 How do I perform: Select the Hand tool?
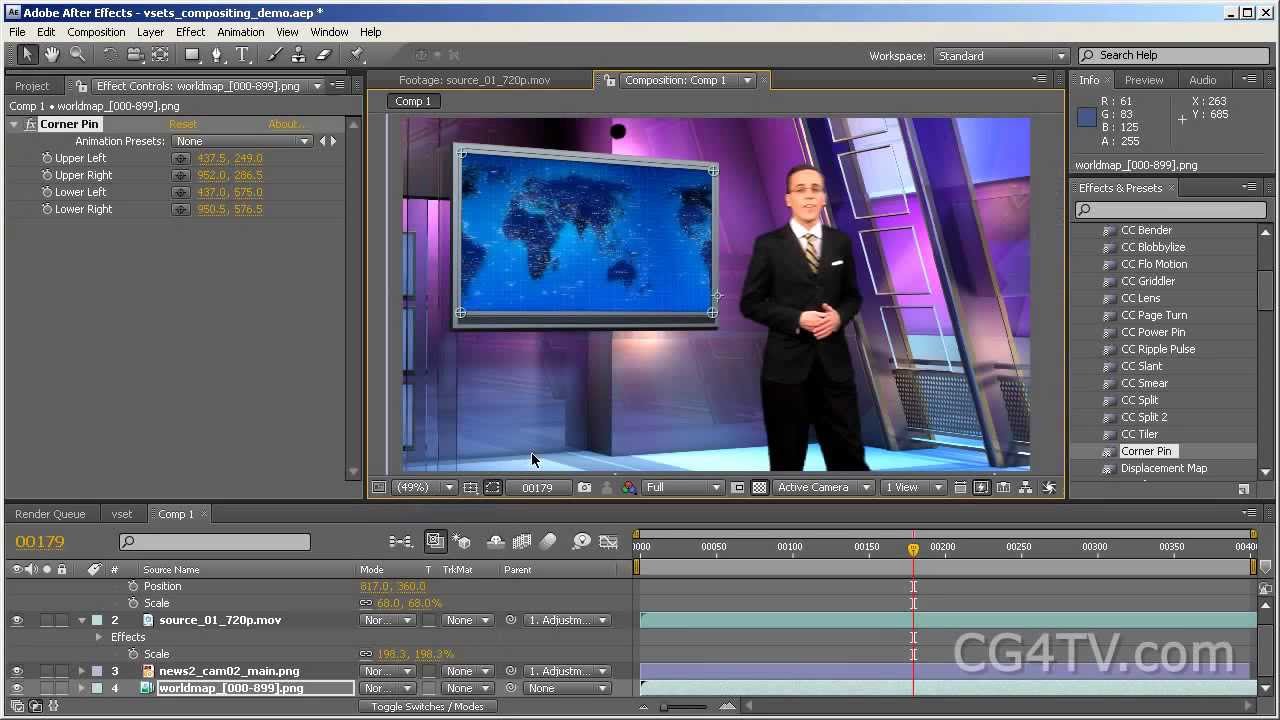point(51,55)
